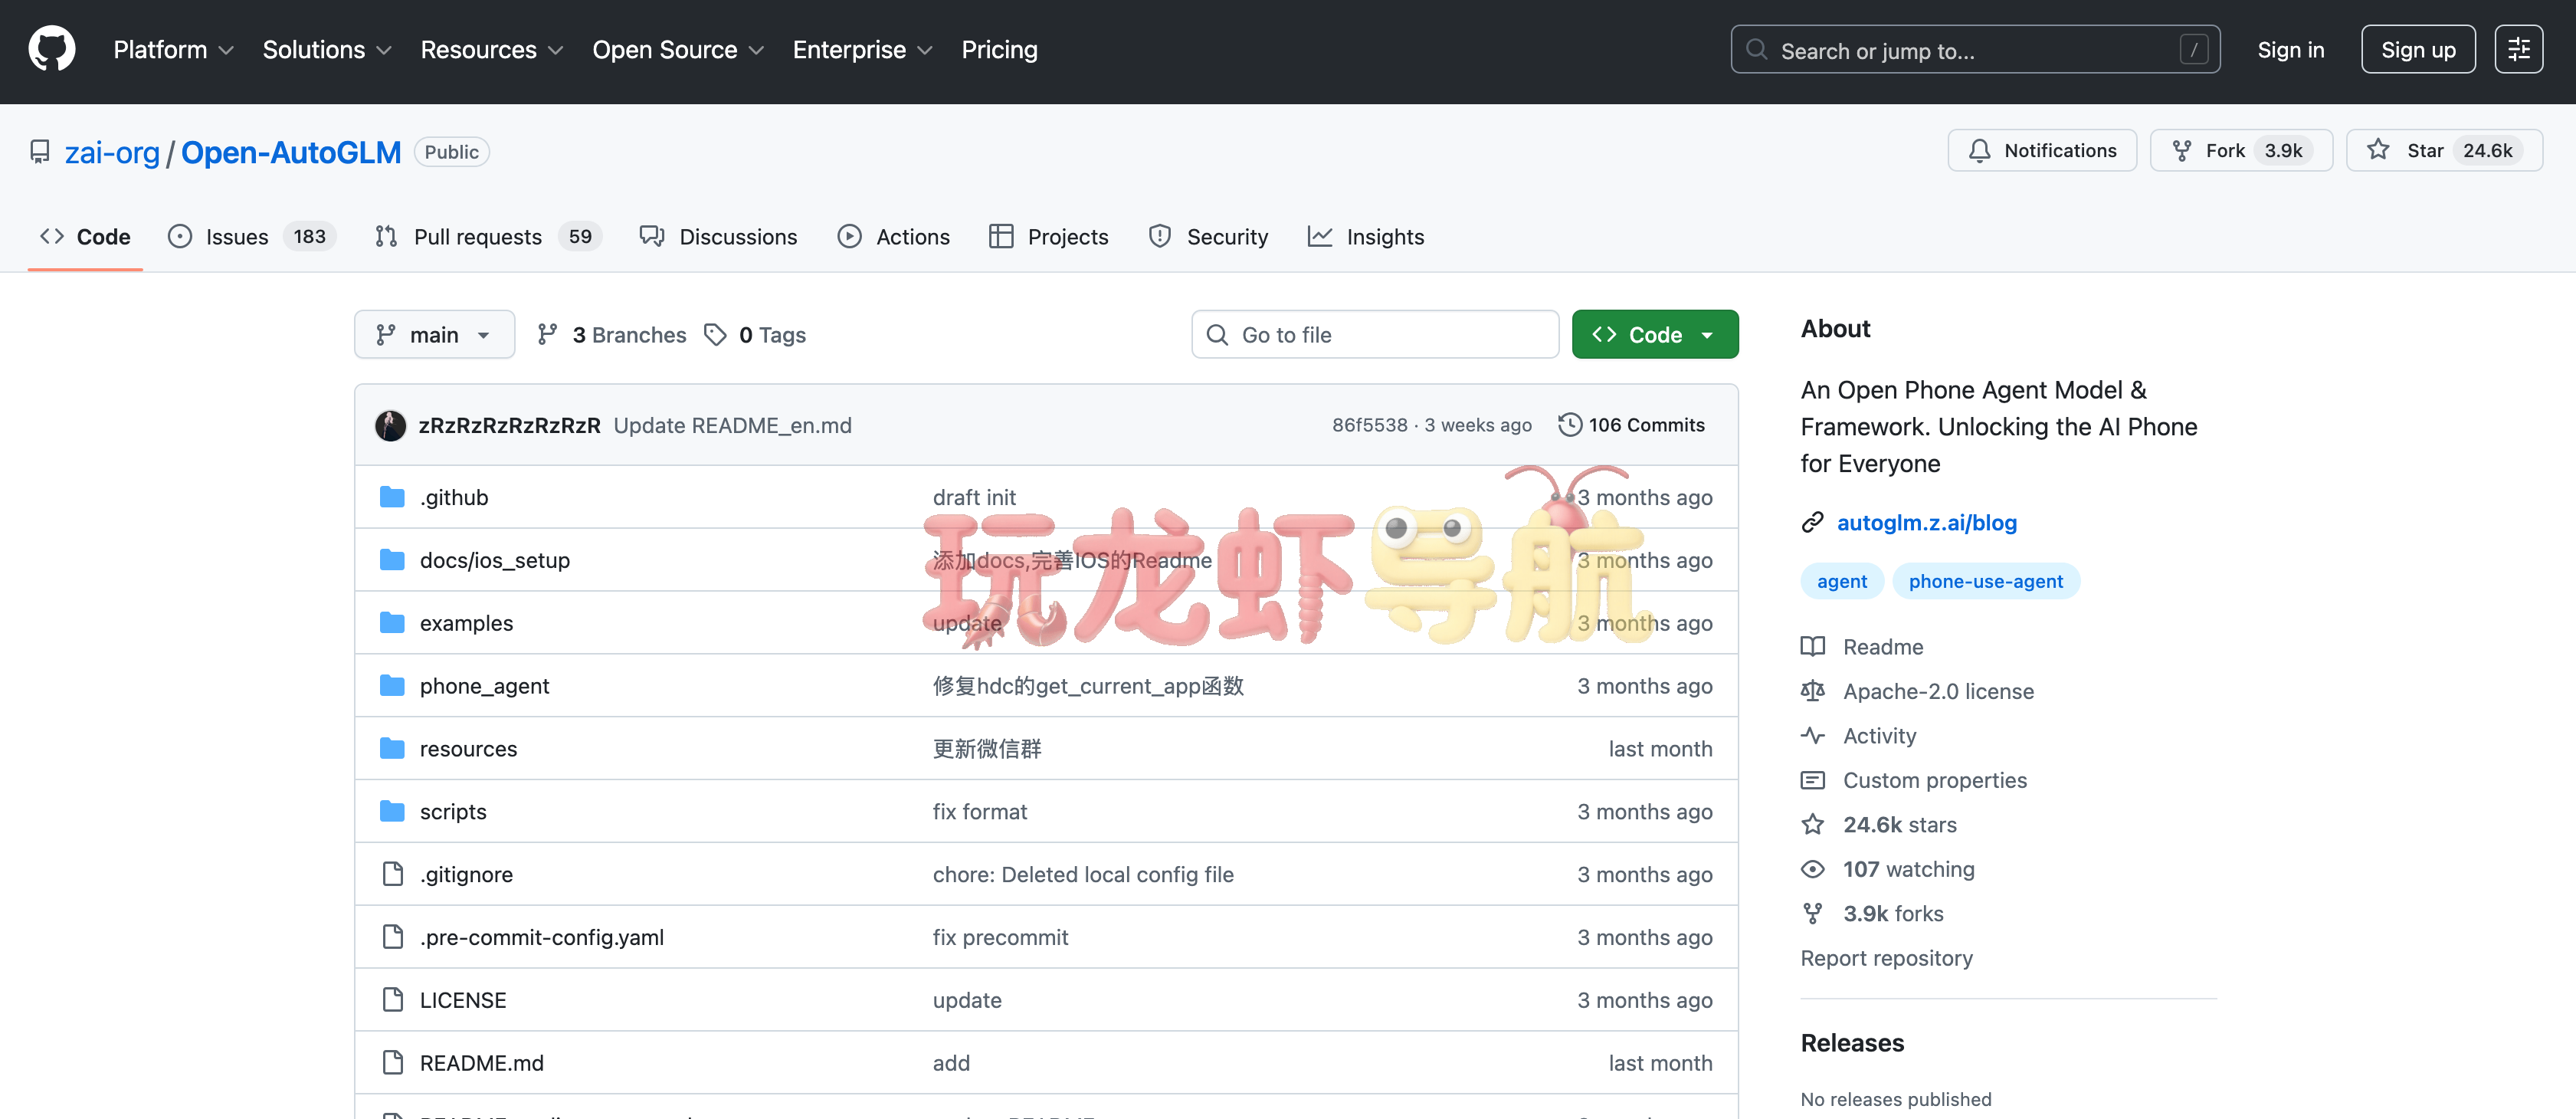Star the Open-AutoGLM repository
Screen dimensions: 2576x1119
pyautogui.click(x=2444, y=150)
